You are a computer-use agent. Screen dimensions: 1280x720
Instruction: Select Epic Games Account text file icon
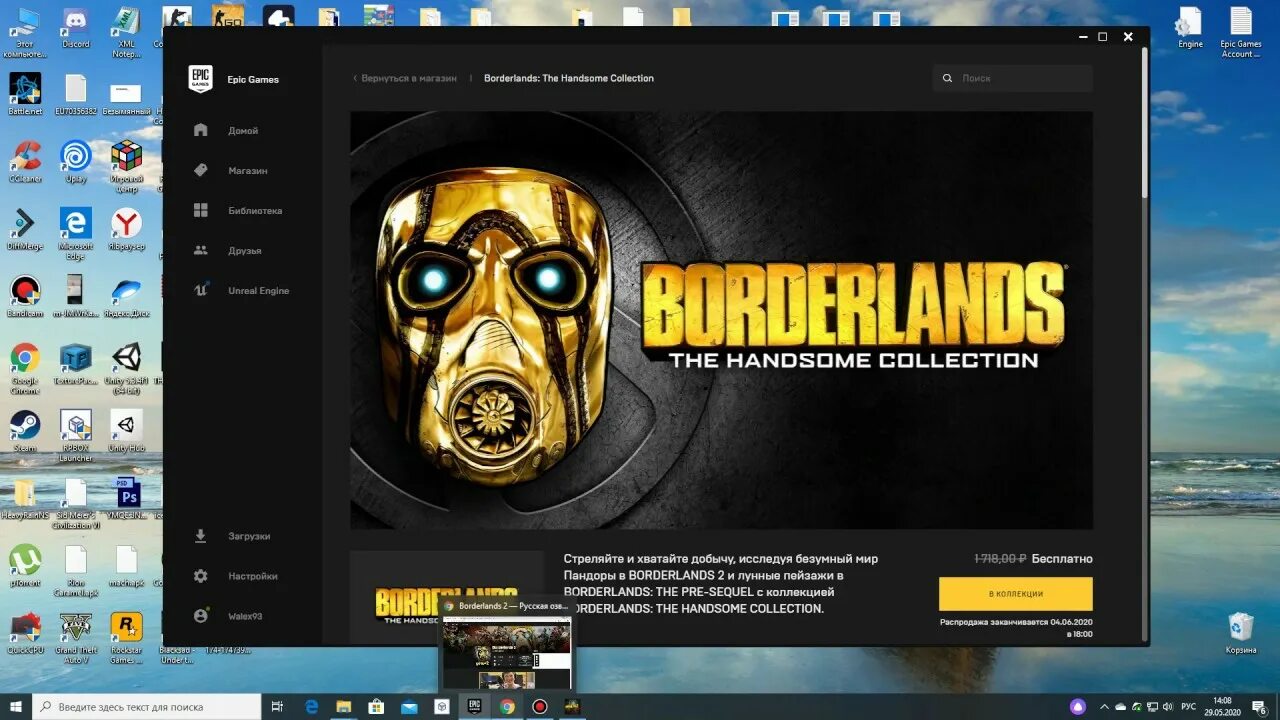click(1241, 32)
